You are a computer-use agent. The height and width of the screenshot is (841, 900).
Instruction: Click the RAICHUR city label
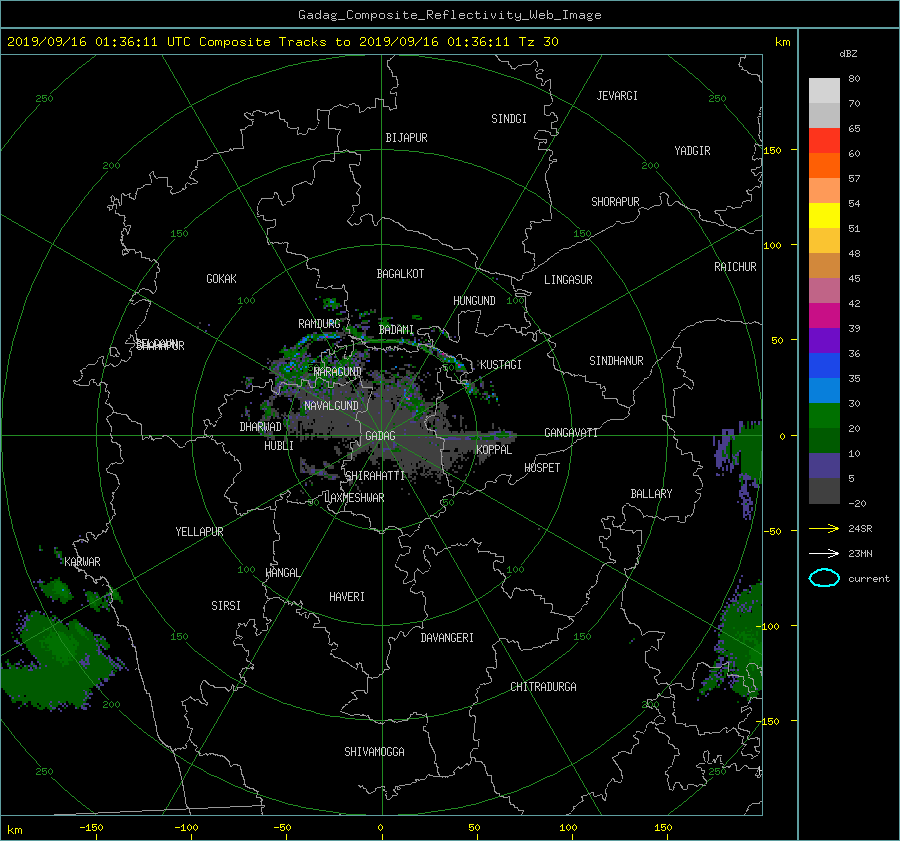point(735,267)
